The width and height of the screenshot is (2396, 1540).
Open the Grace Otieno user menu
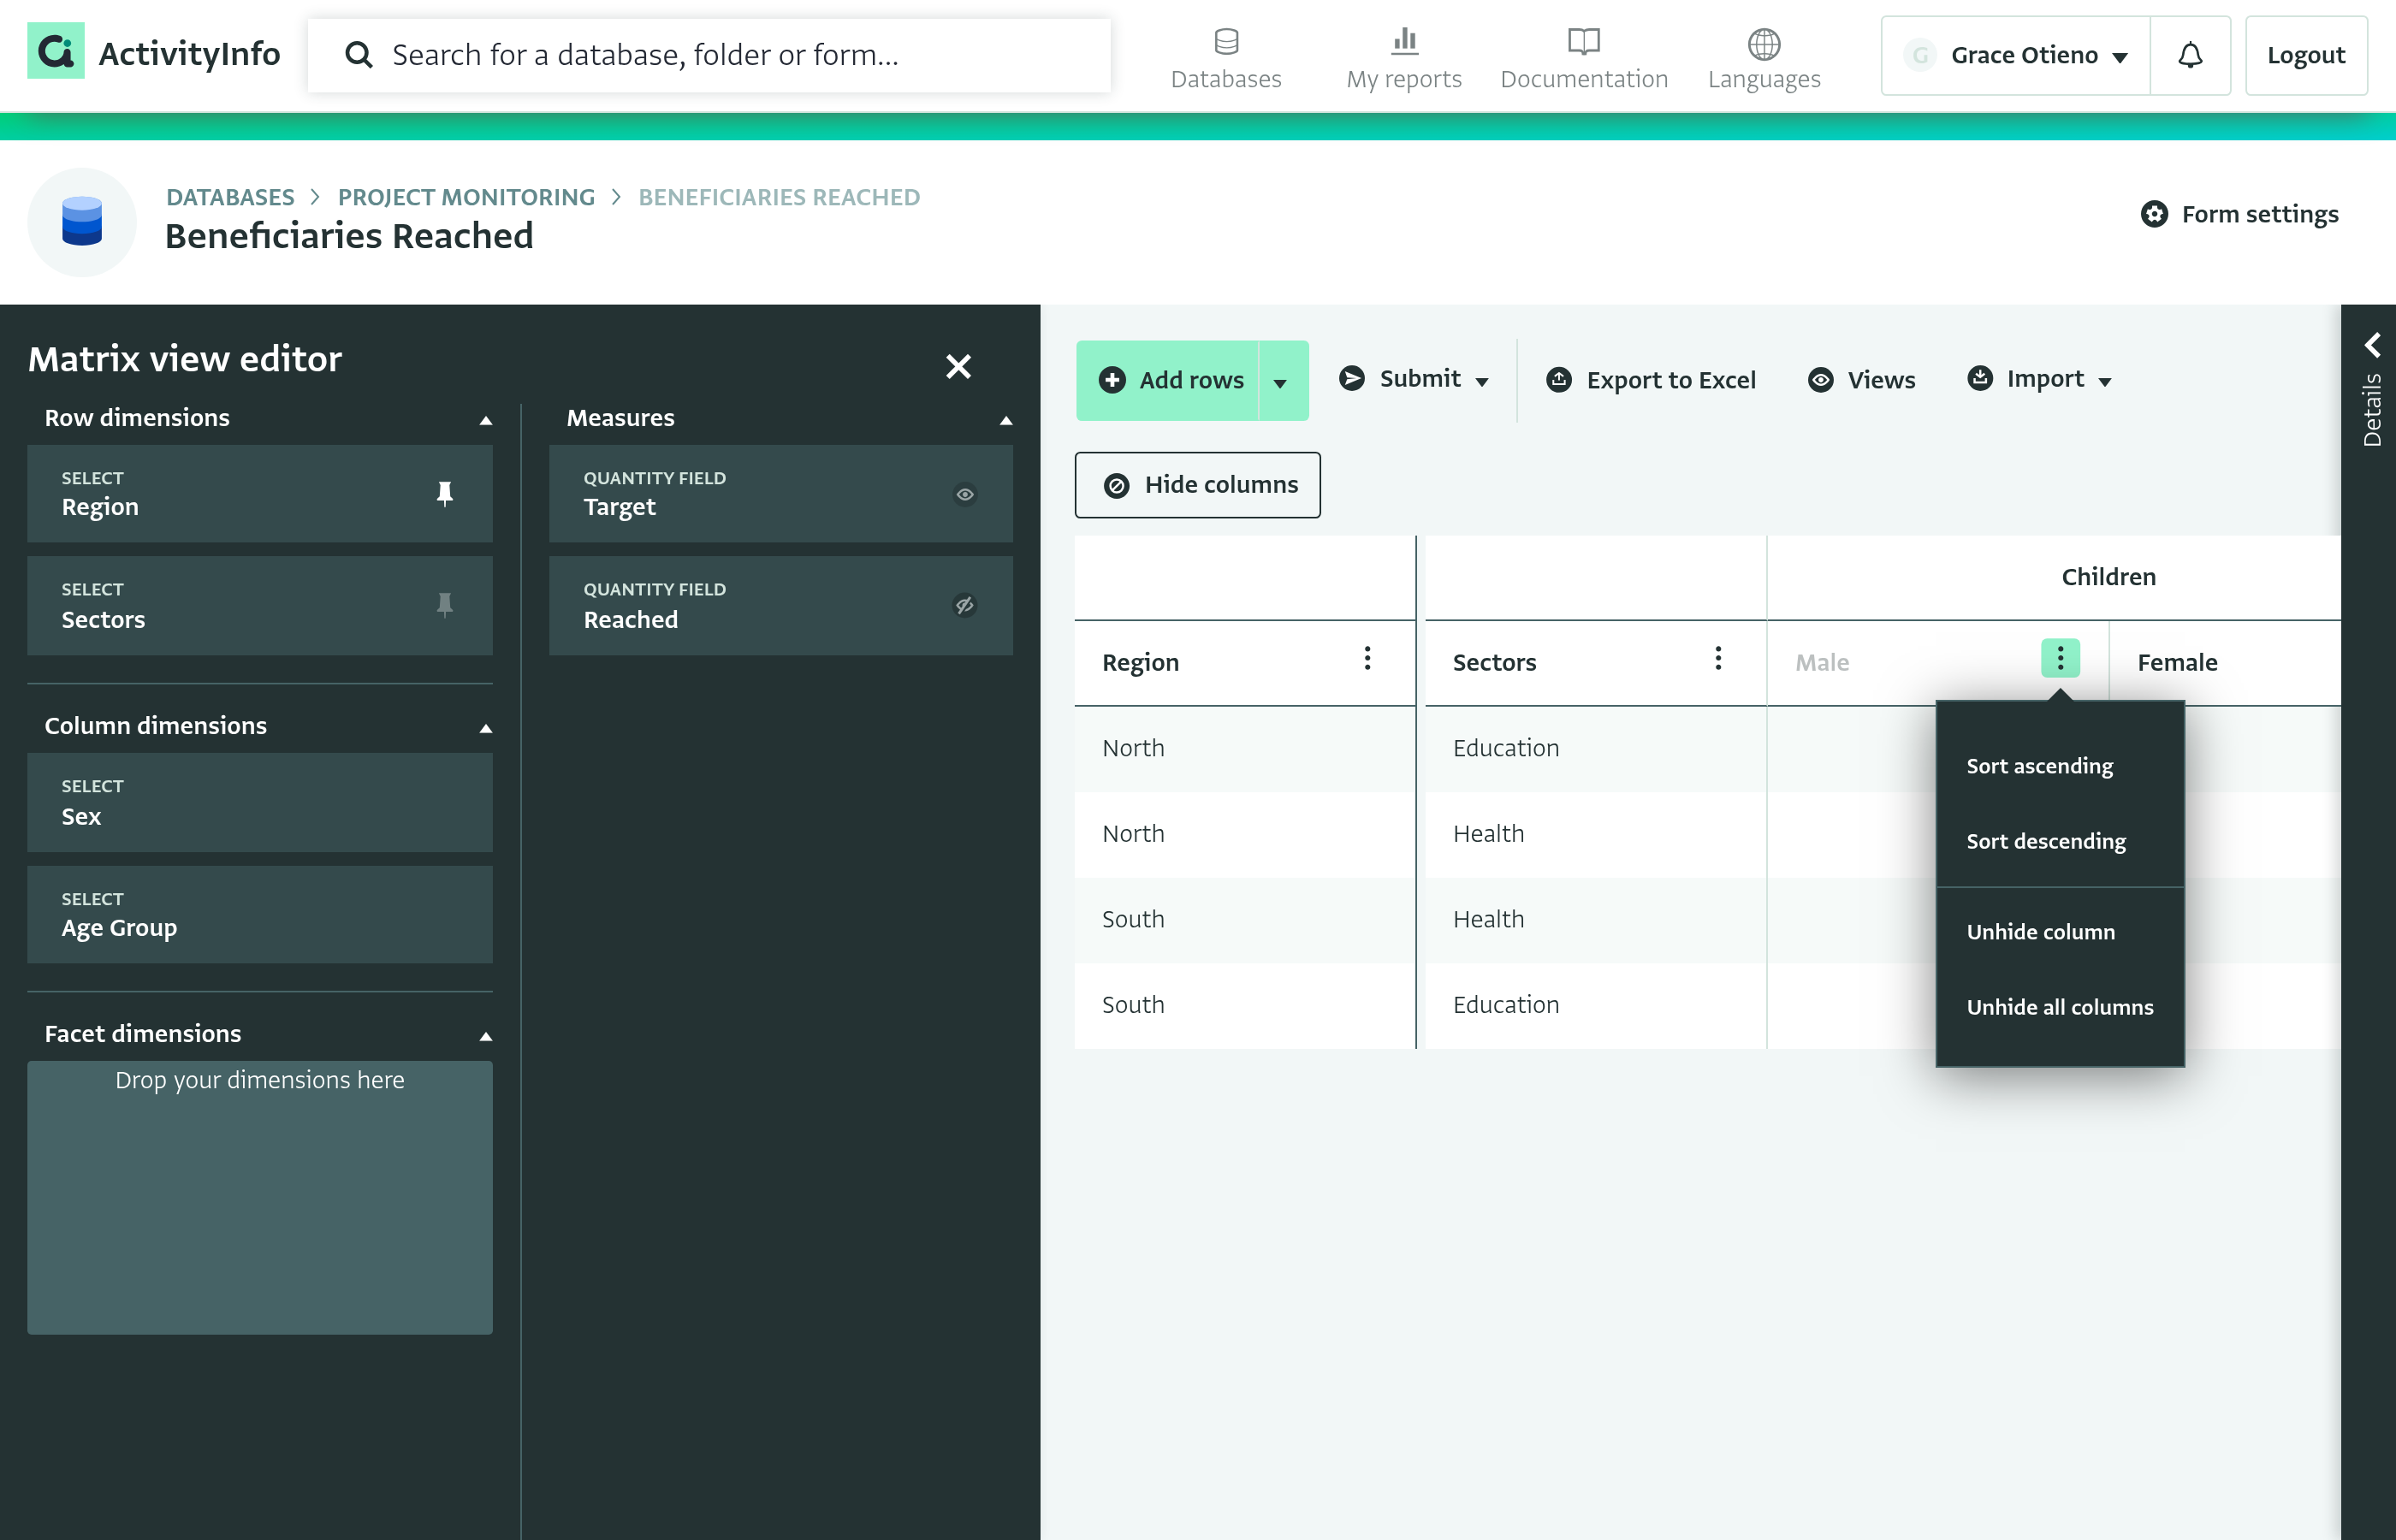tap(2015, 55)
